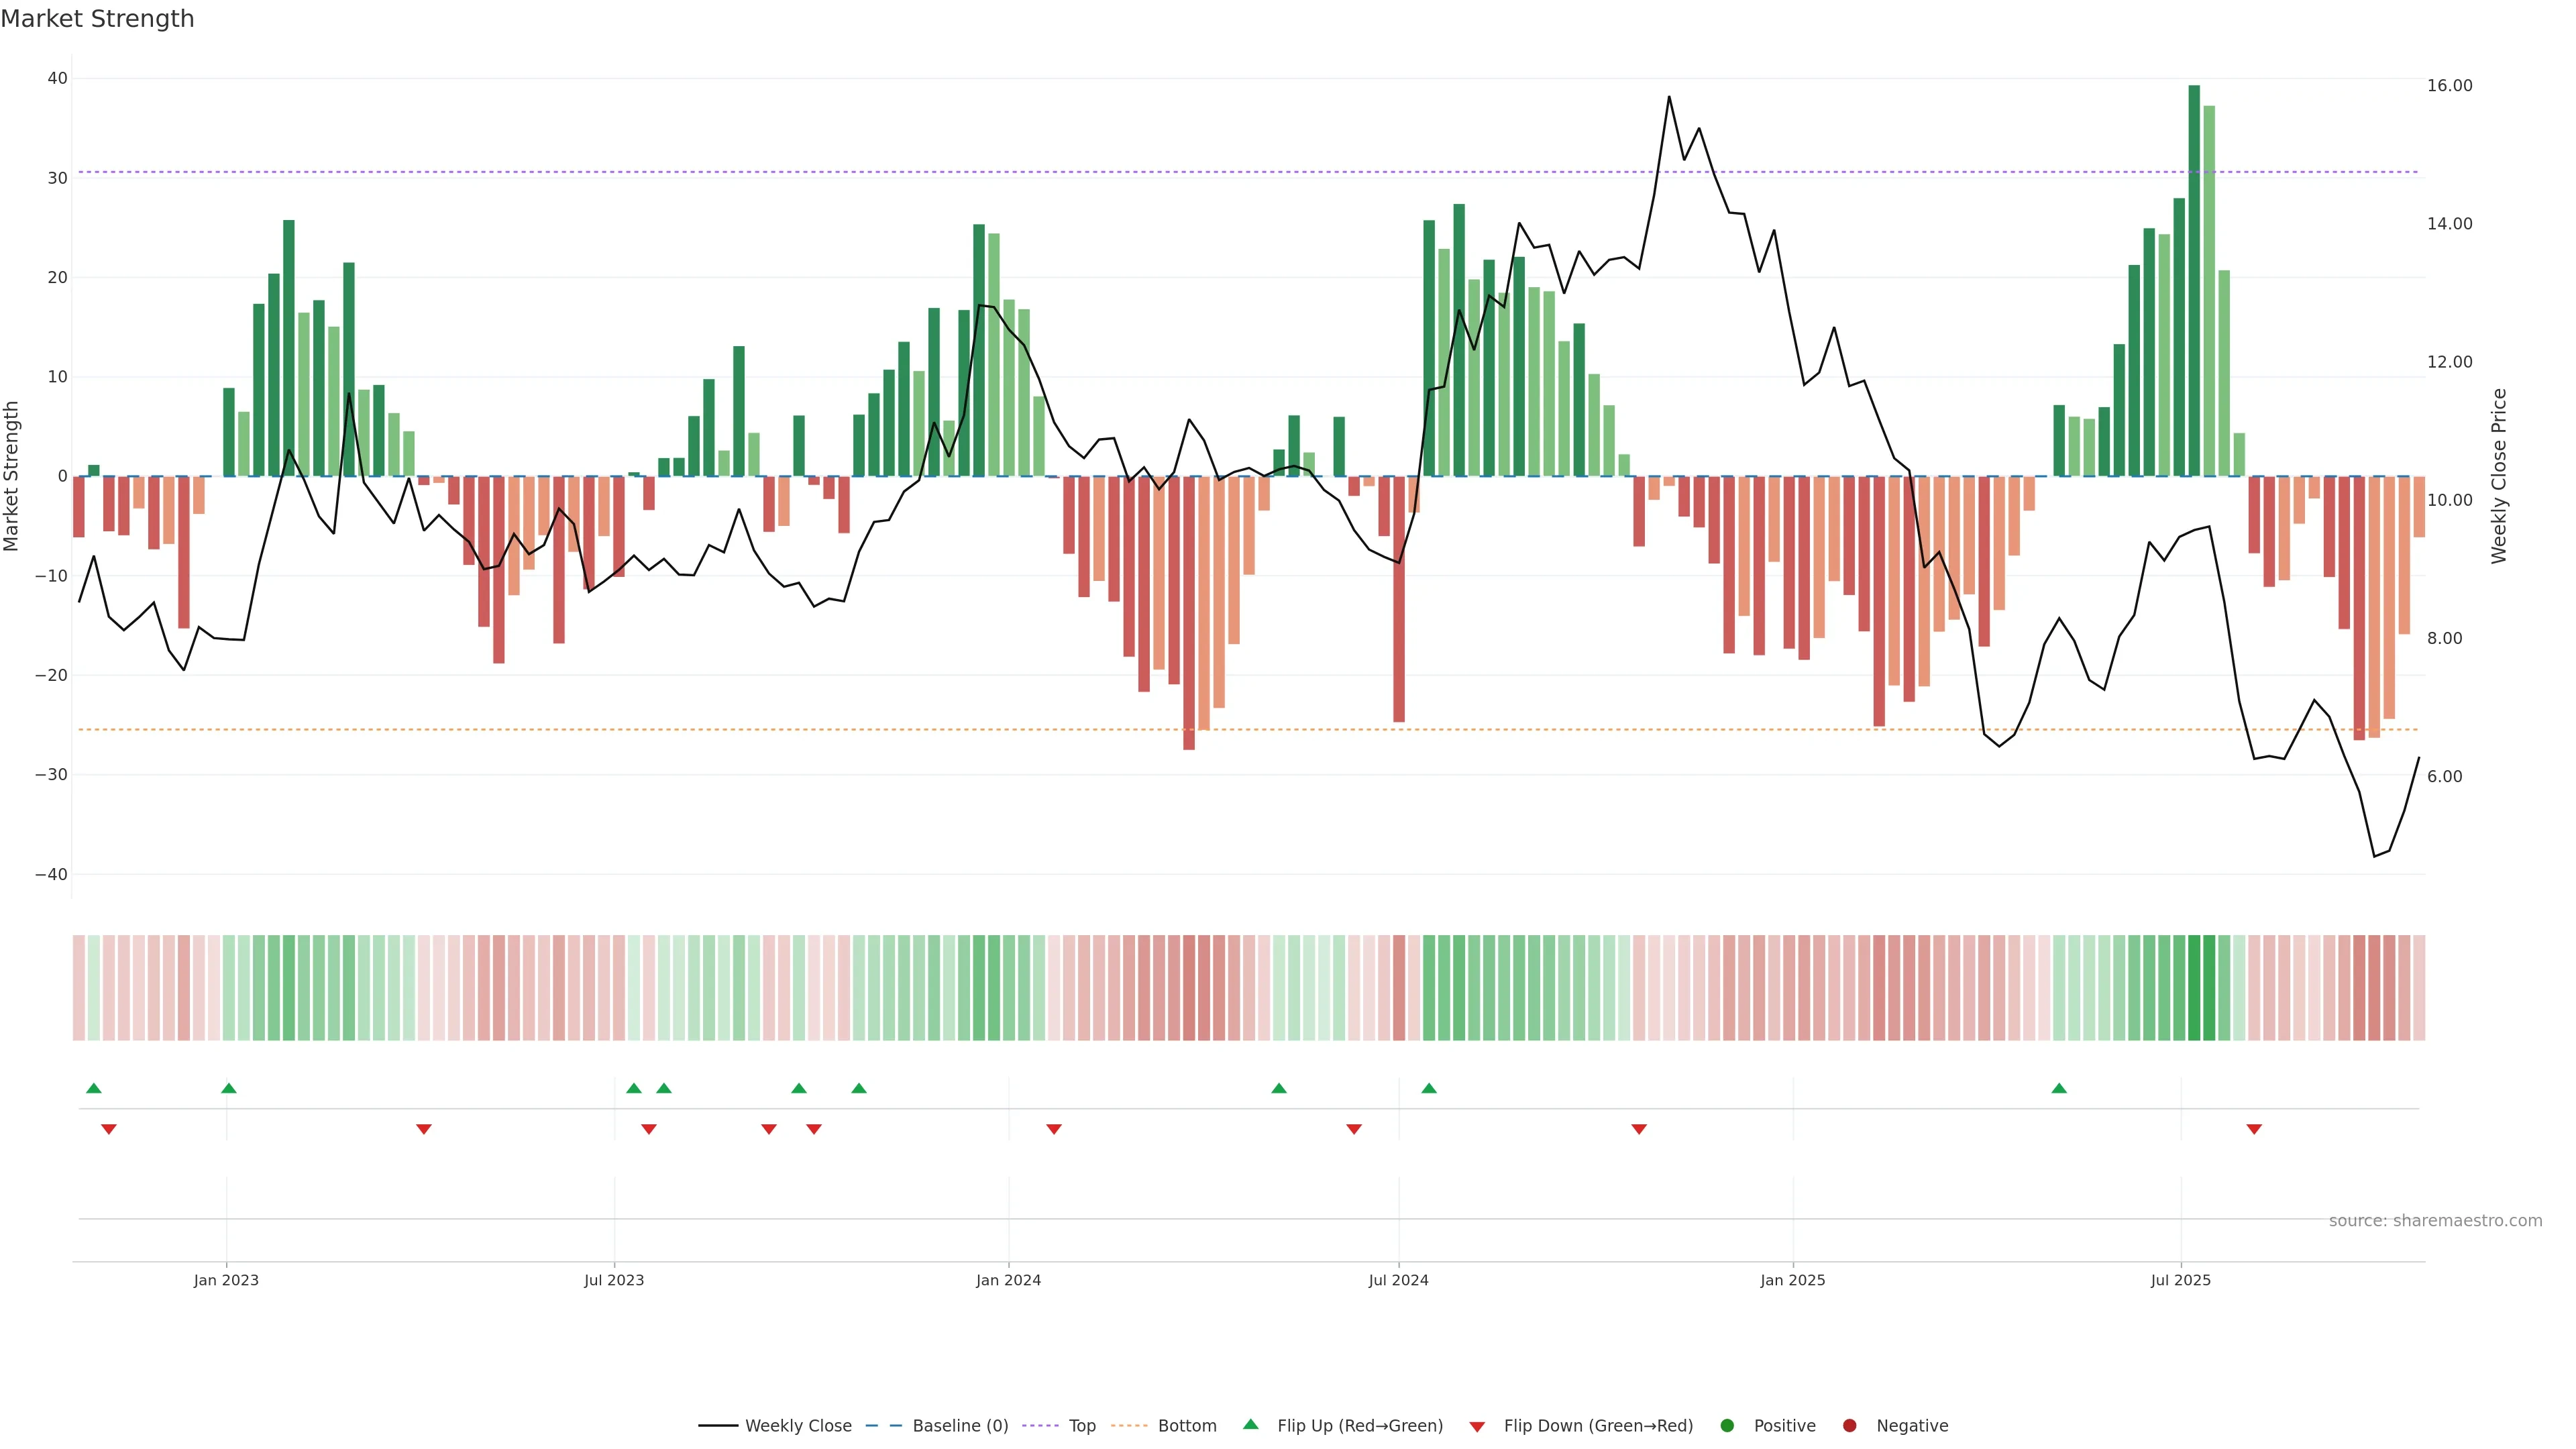Click the Negative red circle legend marker
The width and height of the screenshot is (2576, 1449).
(1849, 1426)
